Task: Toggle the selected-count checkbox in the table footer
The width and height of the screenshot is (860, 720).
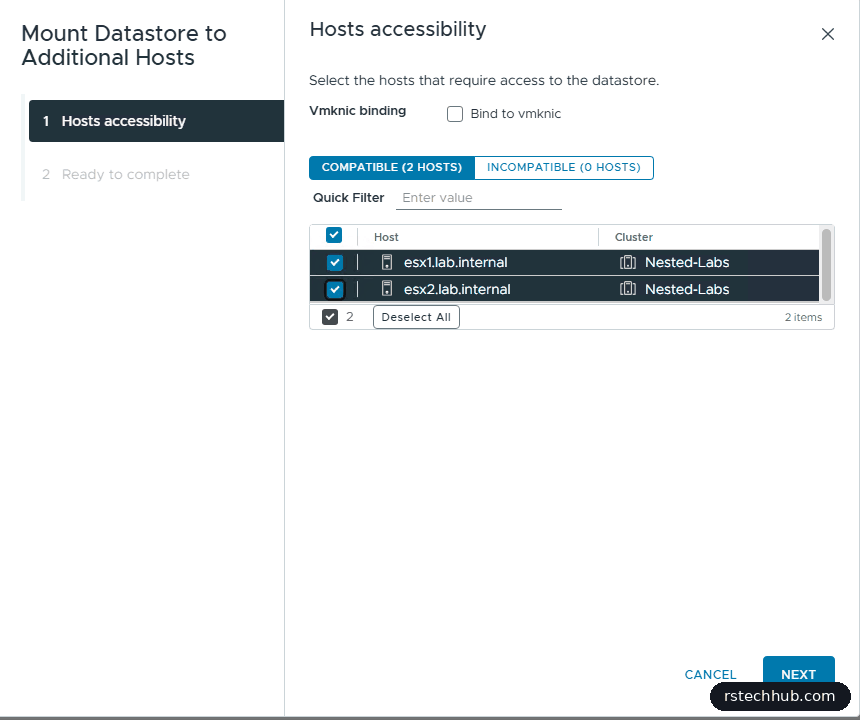Action: coord(330,317)
